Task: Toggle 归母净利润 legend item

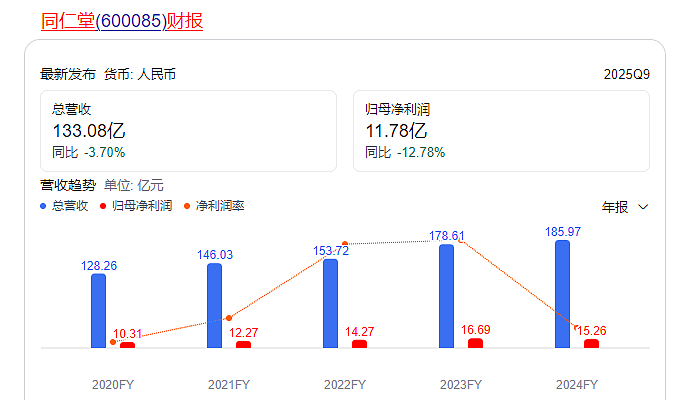Action: [136, 206]
